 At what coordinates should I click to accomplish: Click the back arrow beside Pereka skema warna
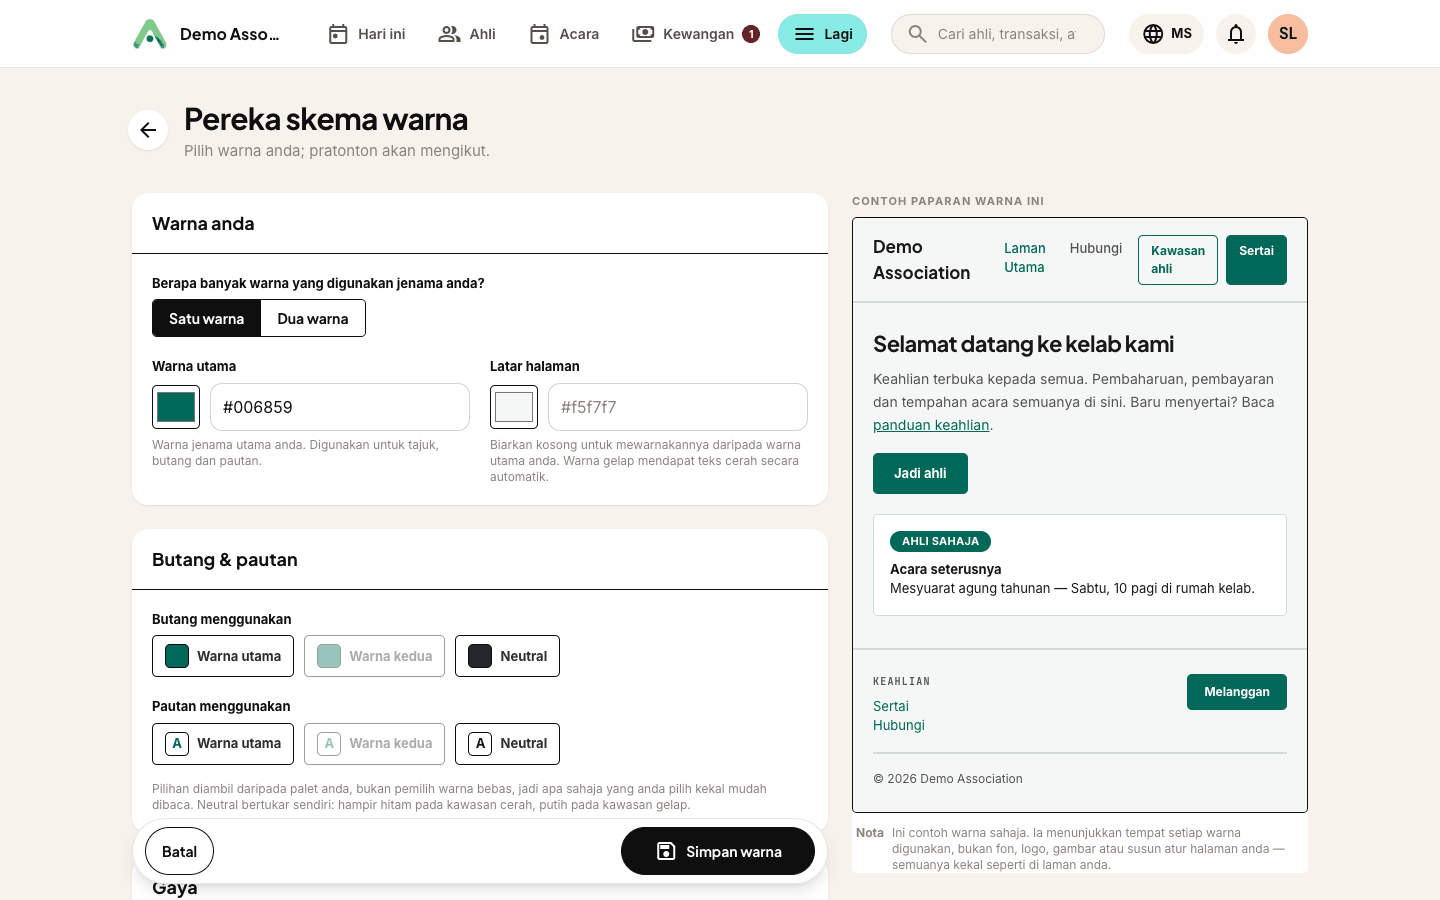(x=148, y=130)
